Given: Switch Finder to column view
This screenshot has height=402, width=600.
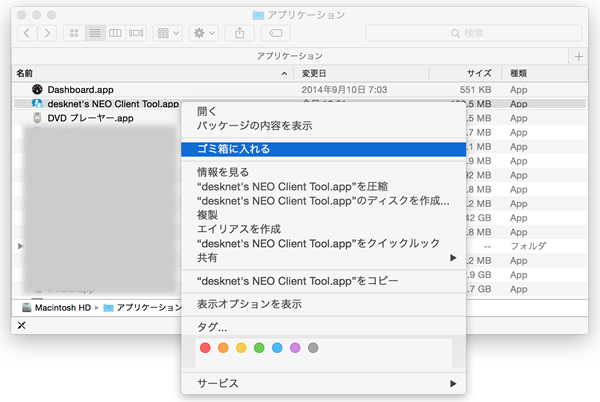Looking at the screenshot, I should tap(115, 33).
